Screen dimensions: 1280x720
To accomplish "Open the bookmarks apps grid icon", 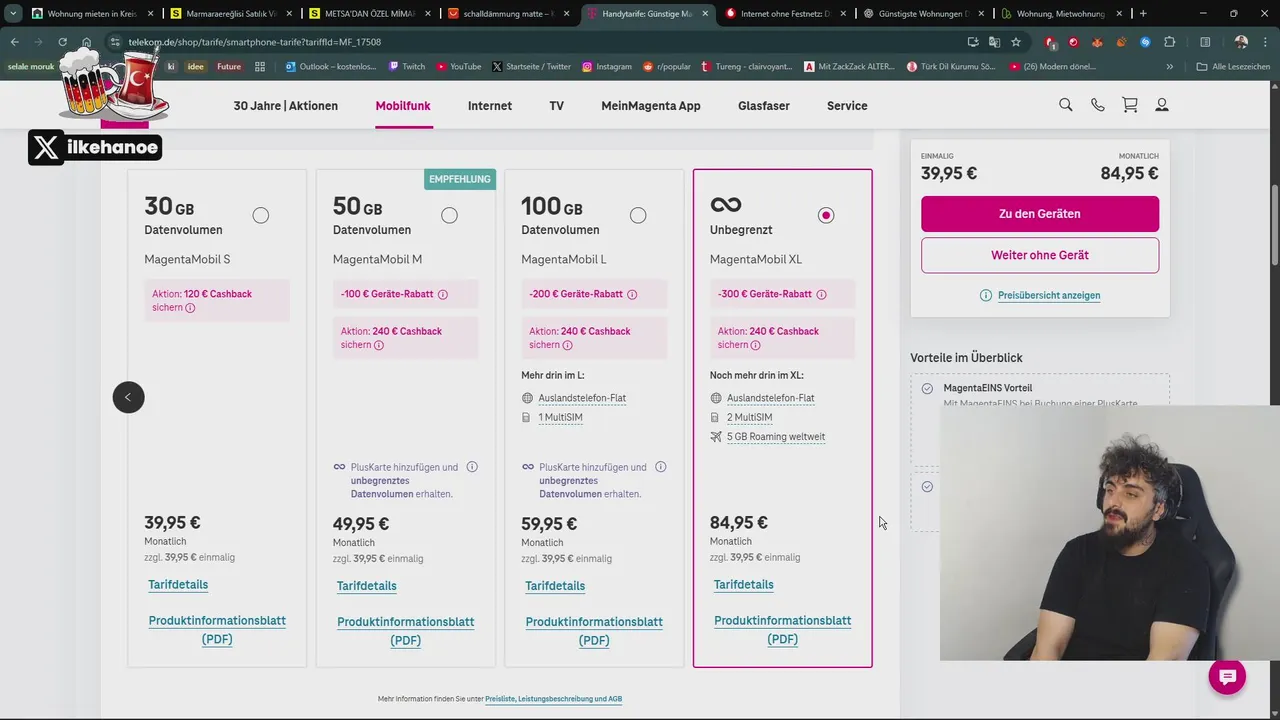I will pos(260,66).
